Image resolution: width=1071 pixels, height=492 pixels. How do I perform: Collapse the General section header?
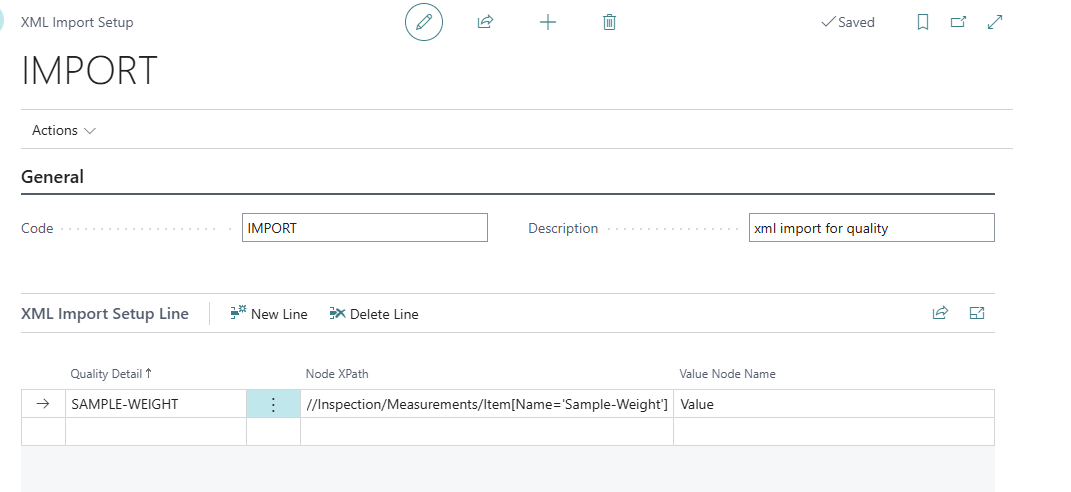[53, 176]
